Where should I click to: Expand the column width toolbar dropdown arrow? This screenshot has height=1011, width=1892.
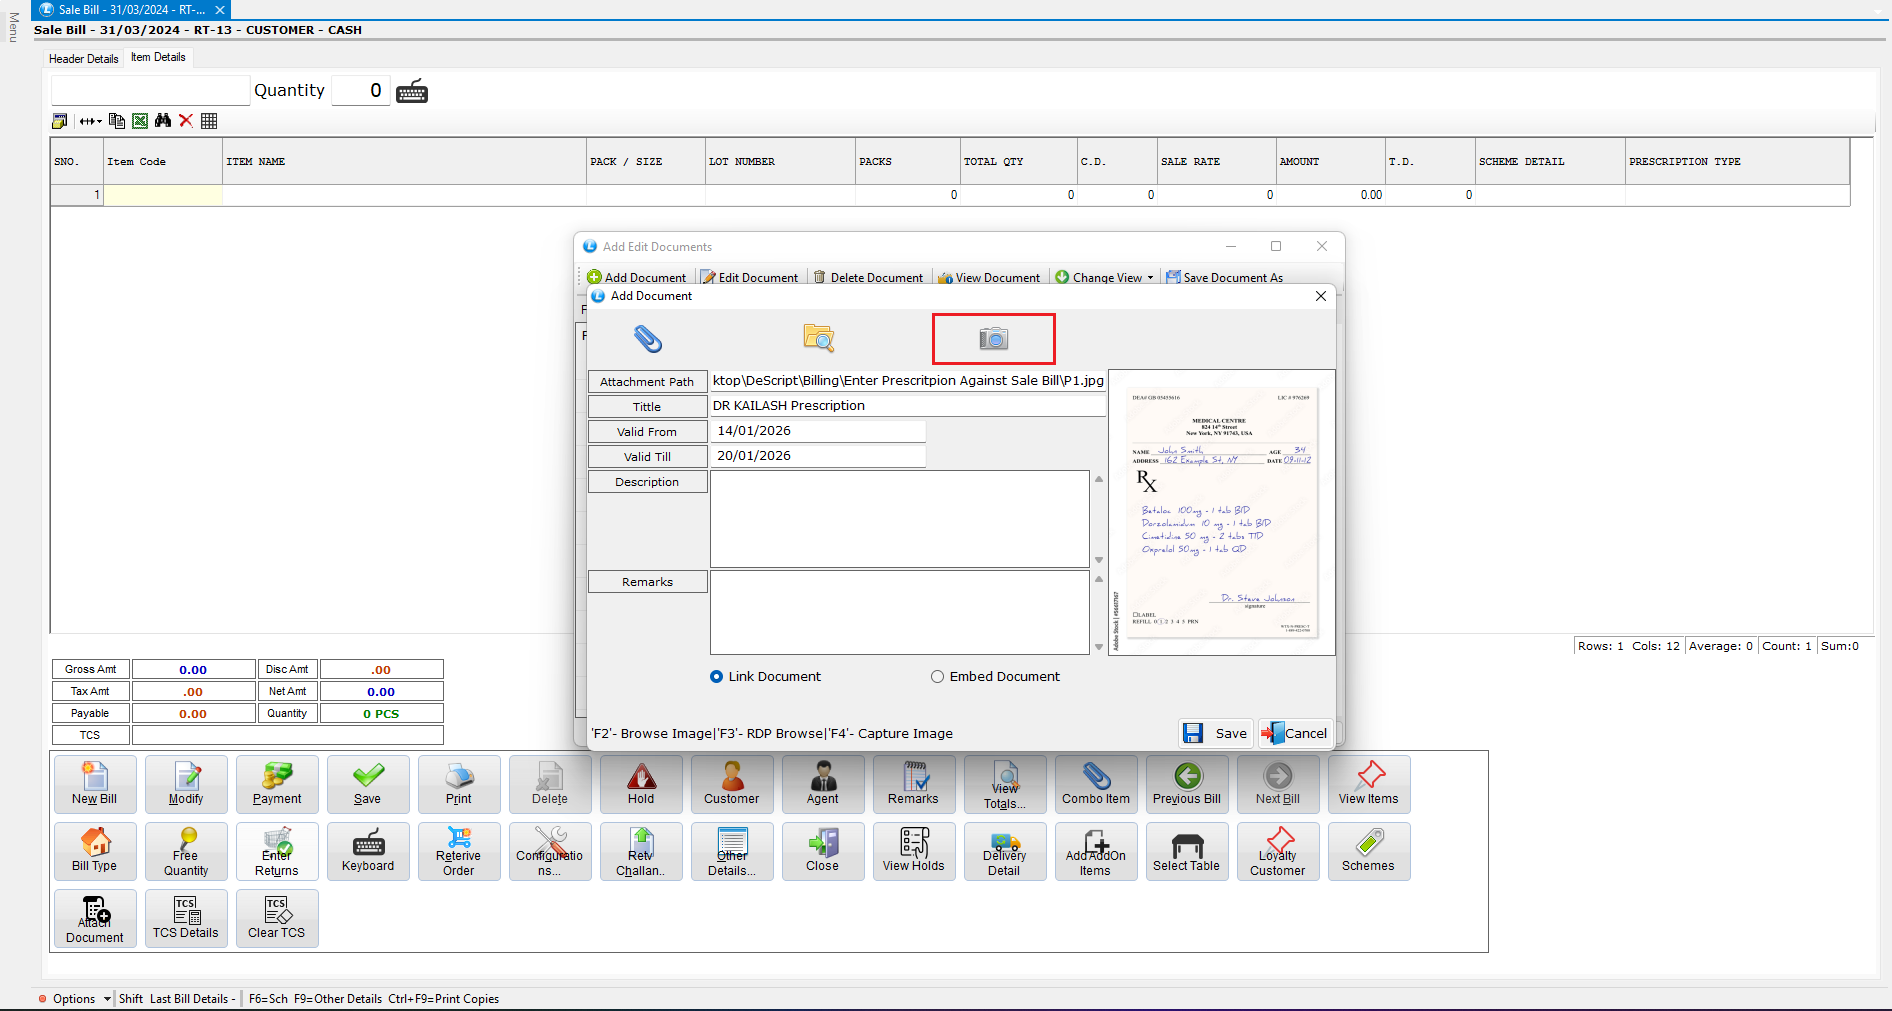pyautogui.click(x=99, y=121)
